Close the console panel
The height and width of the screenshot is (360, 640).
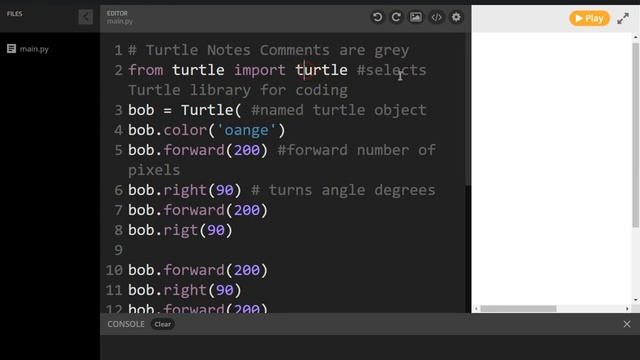coord(627,324)
